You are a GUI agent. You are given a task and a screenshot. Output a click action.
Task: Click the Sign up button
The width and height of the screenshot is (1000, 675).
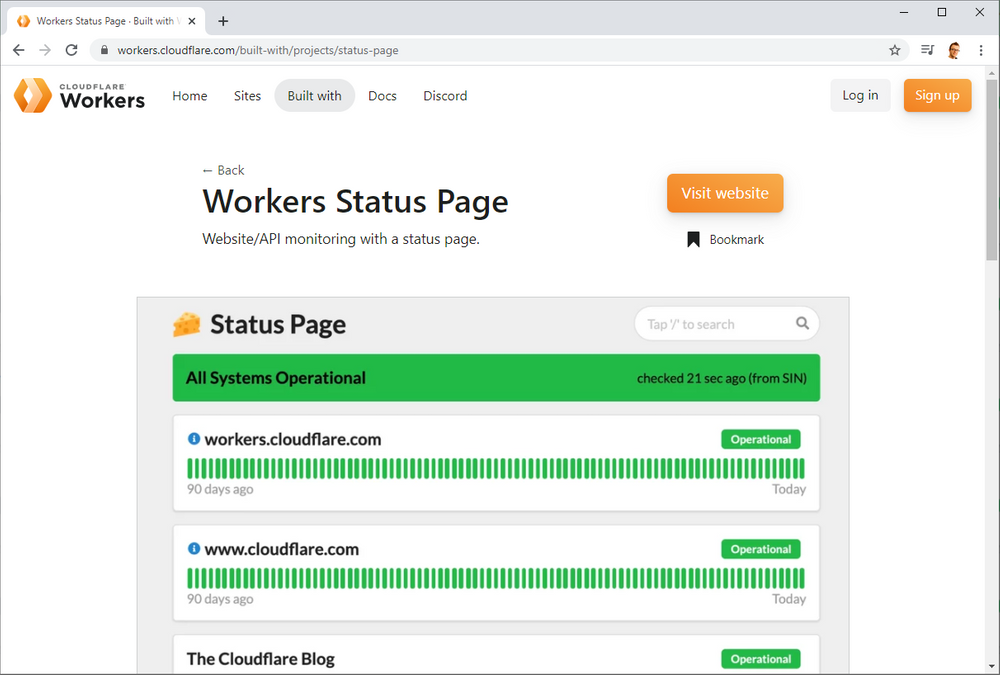[x=937, y=95]
